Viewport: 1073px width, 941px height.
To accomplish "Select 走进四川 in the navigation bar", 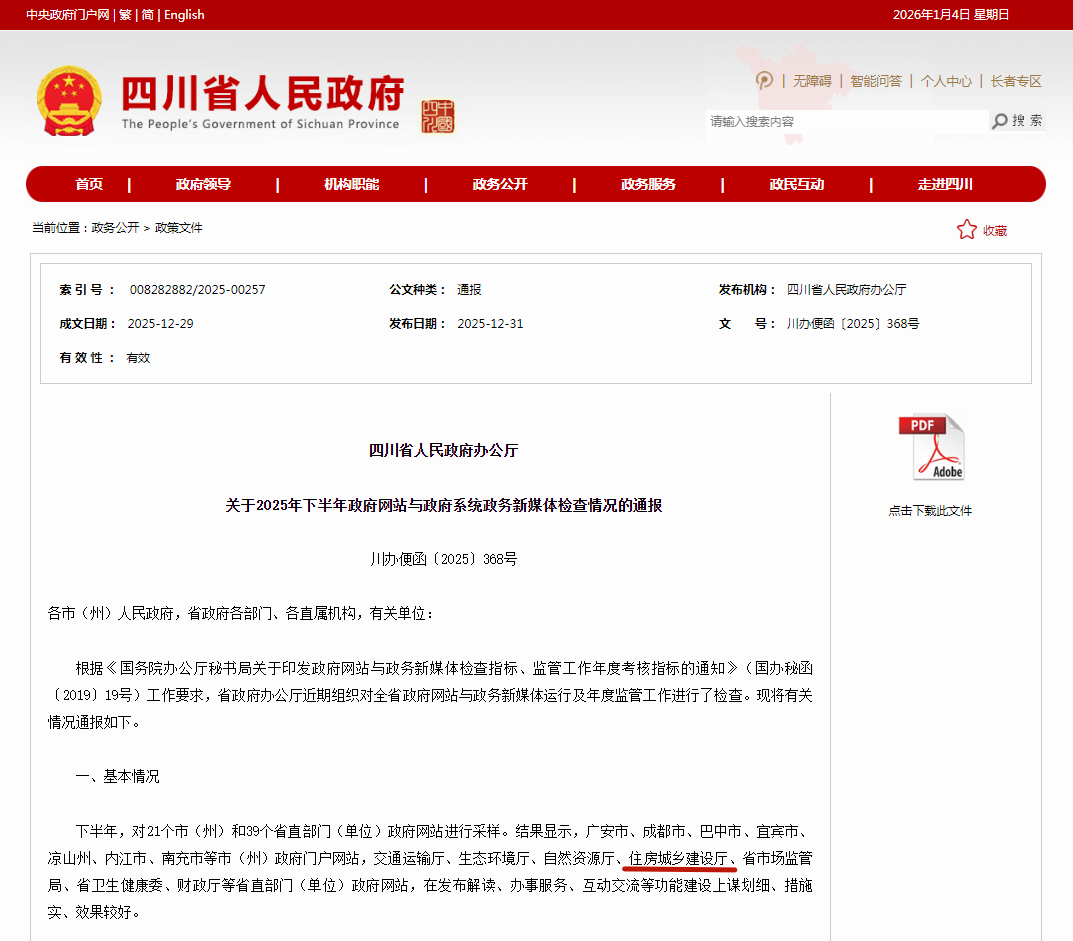I will pyautogui.click(x=945, y=184).
